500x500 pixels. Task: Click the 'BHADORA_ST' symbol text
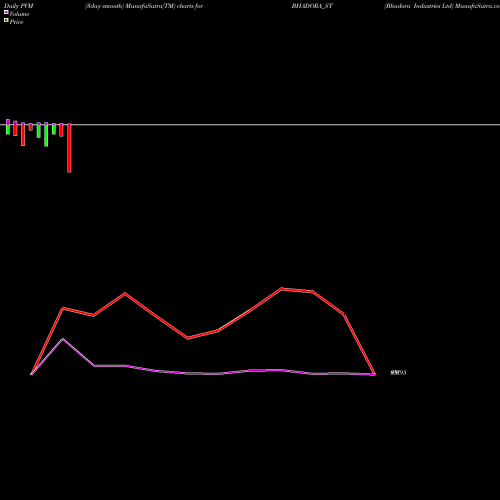(312, 6)
